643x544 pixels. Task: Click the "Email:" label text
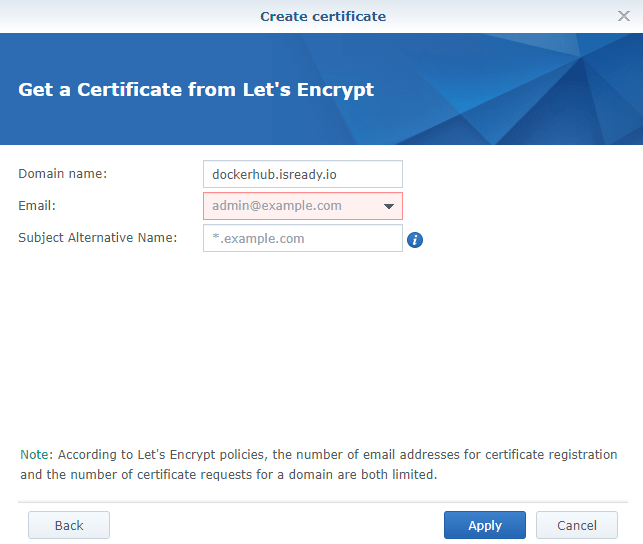click(x=37, y=205)
